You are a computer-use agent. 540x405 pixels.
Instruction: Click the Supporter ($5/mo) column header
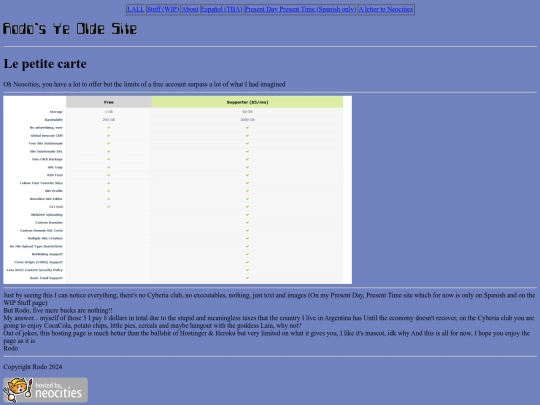point(247,102)
